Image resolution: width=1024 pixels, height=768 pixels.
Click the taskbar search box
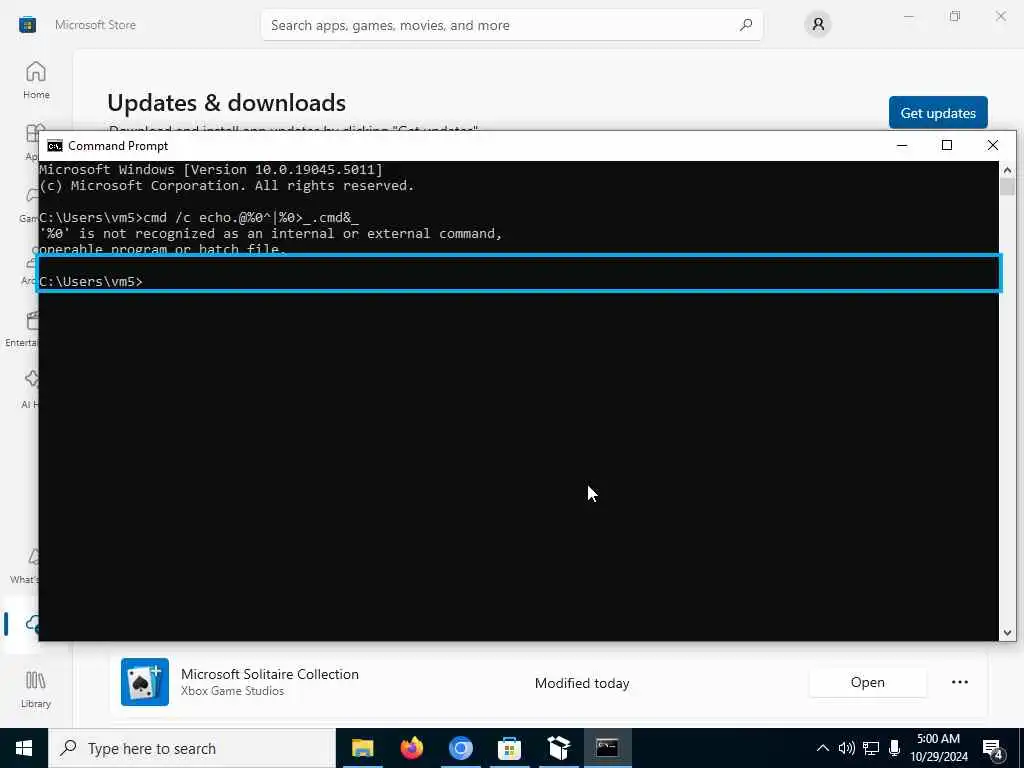(192, 748)
